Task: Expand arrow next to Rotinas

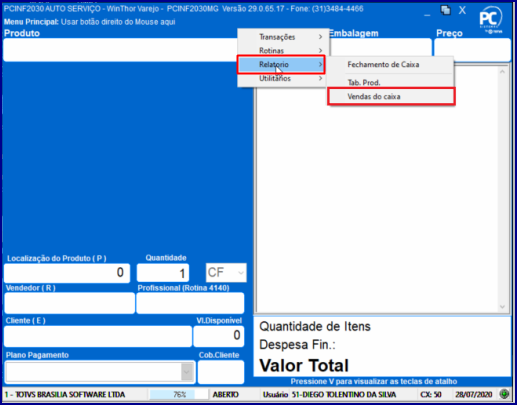Action: pyautogui.click(x=320, y=50)
